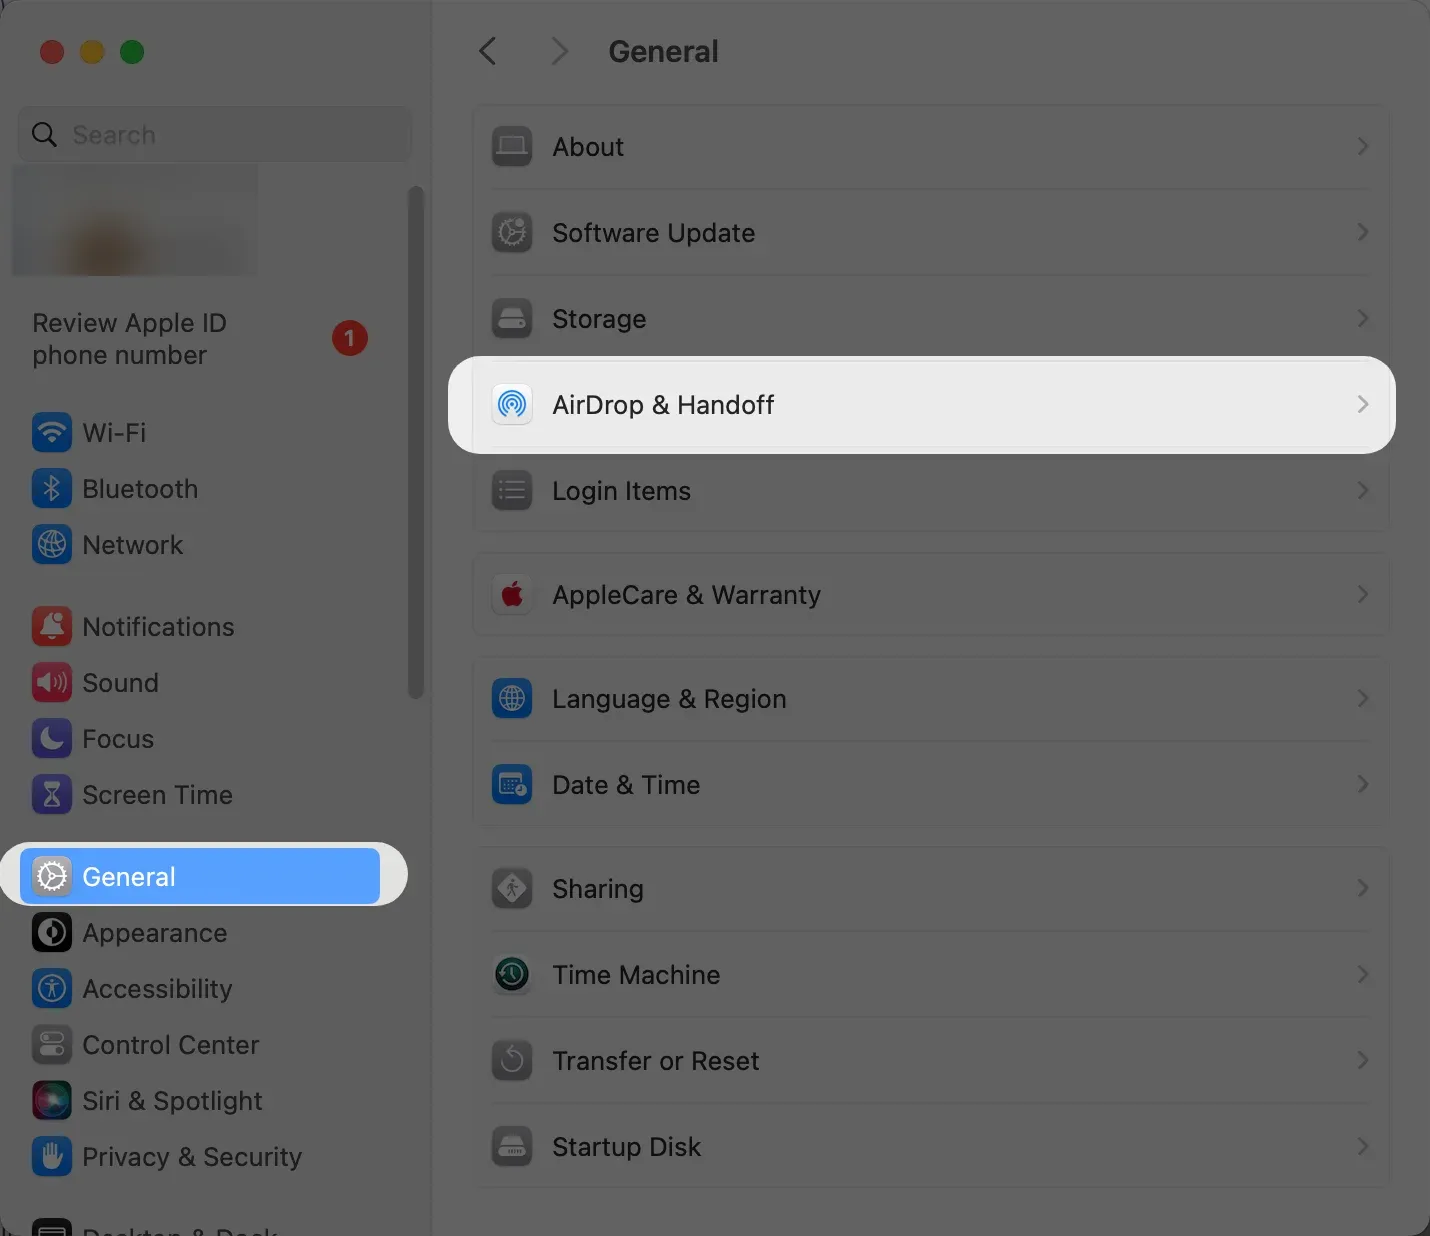This screenshot has width=1430, height=1236.
Task: Click the sidebar scrollbar
Action: click(416, 443)
